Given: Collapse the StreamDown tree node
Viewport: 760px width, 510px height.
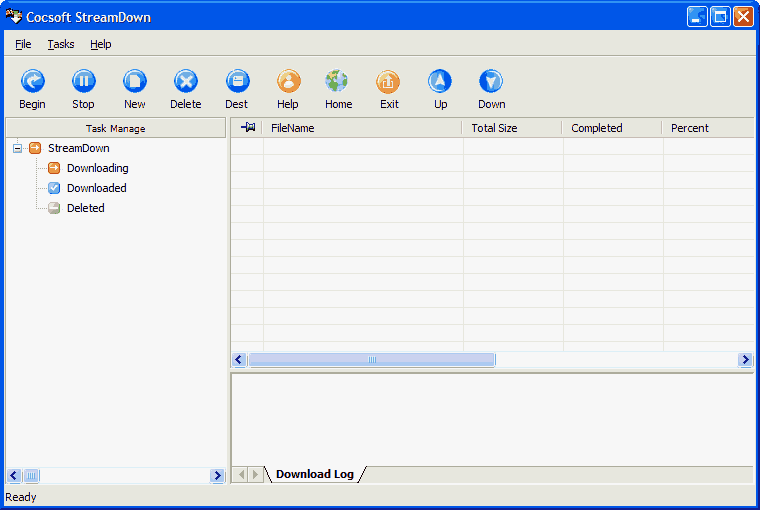Looking at the screenshot, I should coord(17,148).
